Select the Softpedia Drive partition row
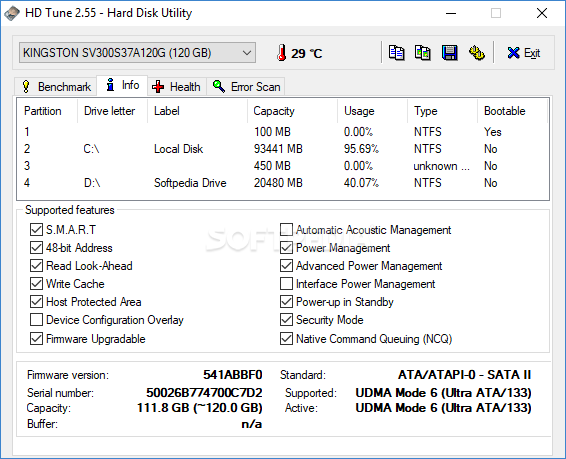The image size is (566, 459). coord(283,183)
